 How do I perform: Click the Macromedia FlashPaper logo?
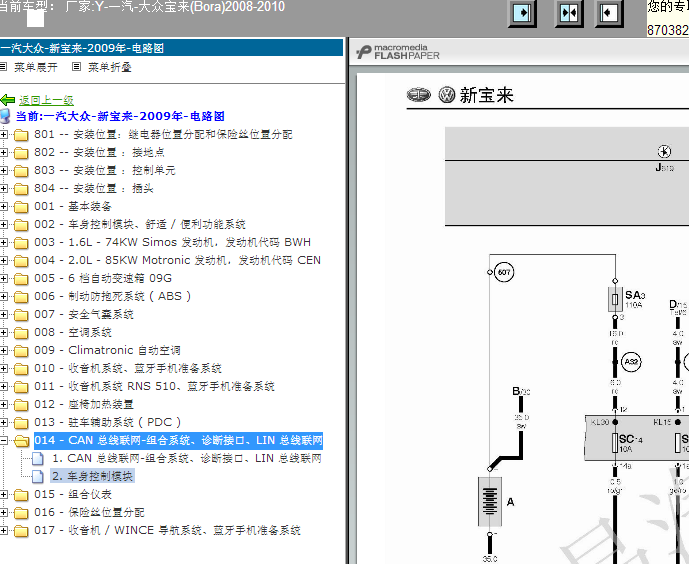398,52
